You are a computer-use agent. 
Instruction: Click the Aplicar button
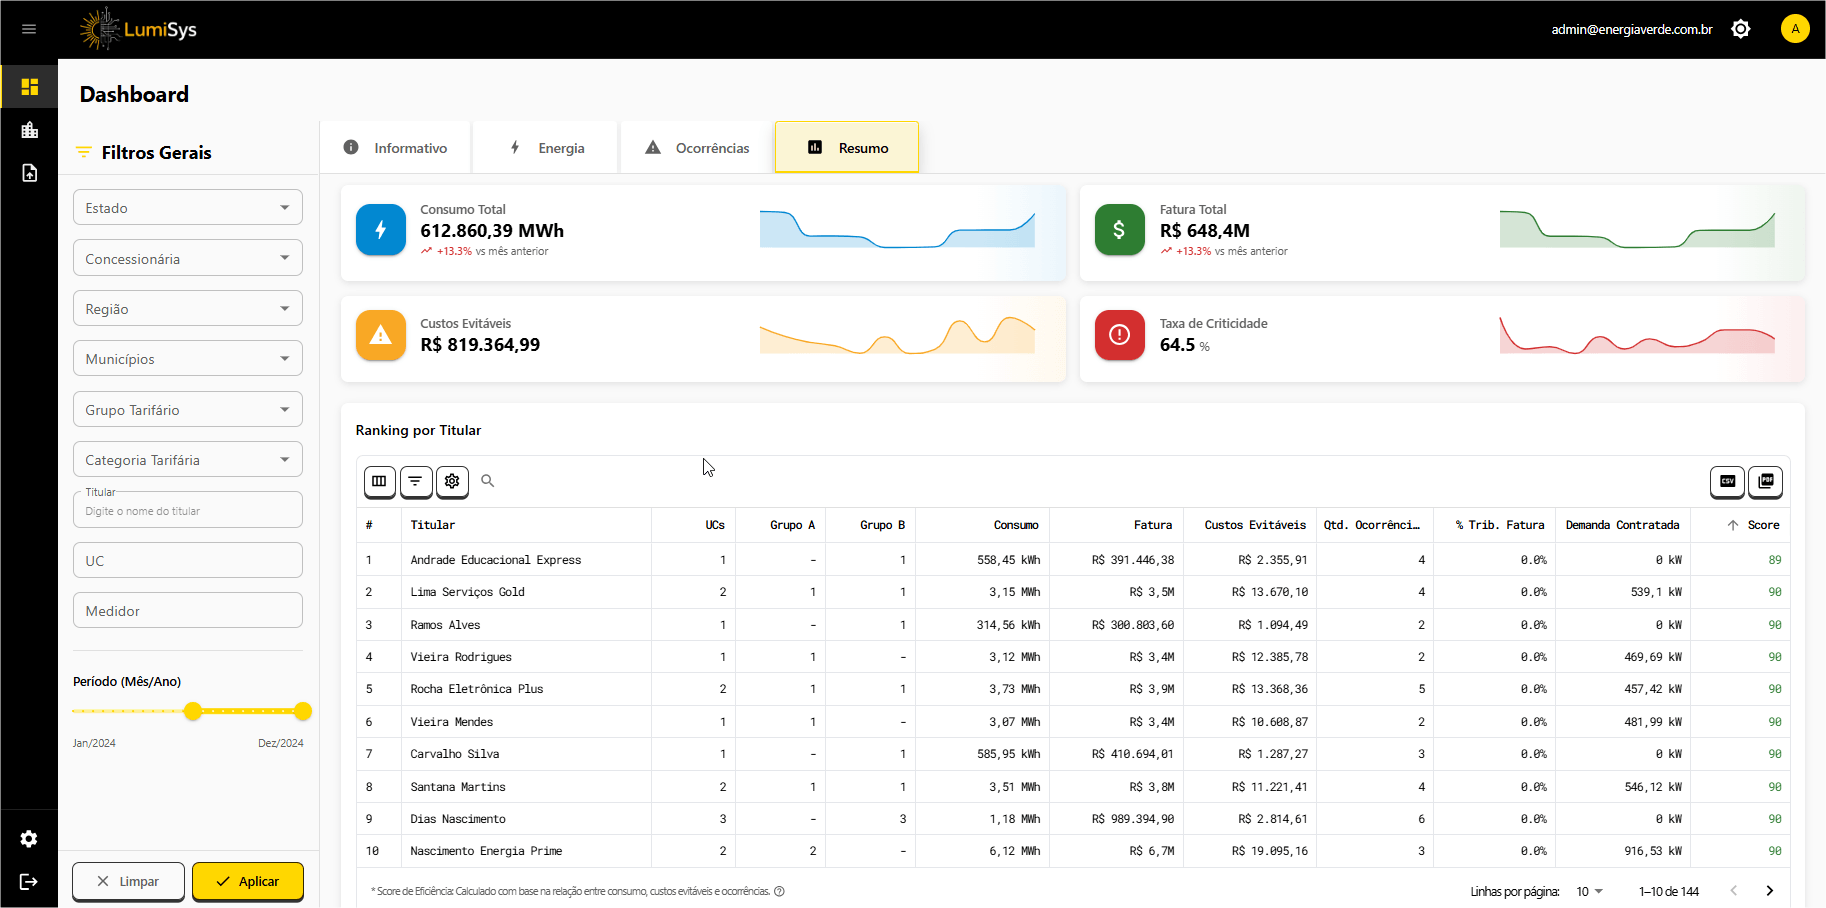(248, 881)
